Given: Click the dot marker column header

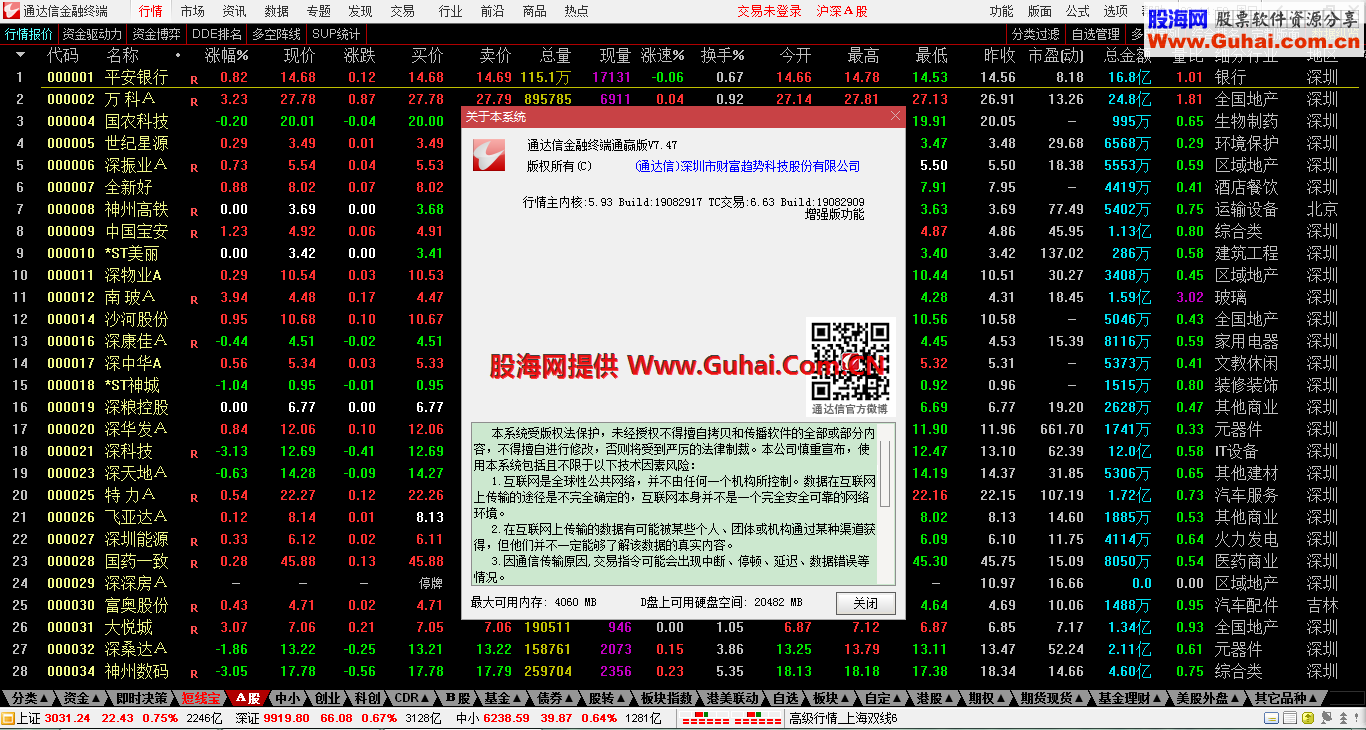Looking at the screenshot, I should pyautogui.click(x=178, y=56).
